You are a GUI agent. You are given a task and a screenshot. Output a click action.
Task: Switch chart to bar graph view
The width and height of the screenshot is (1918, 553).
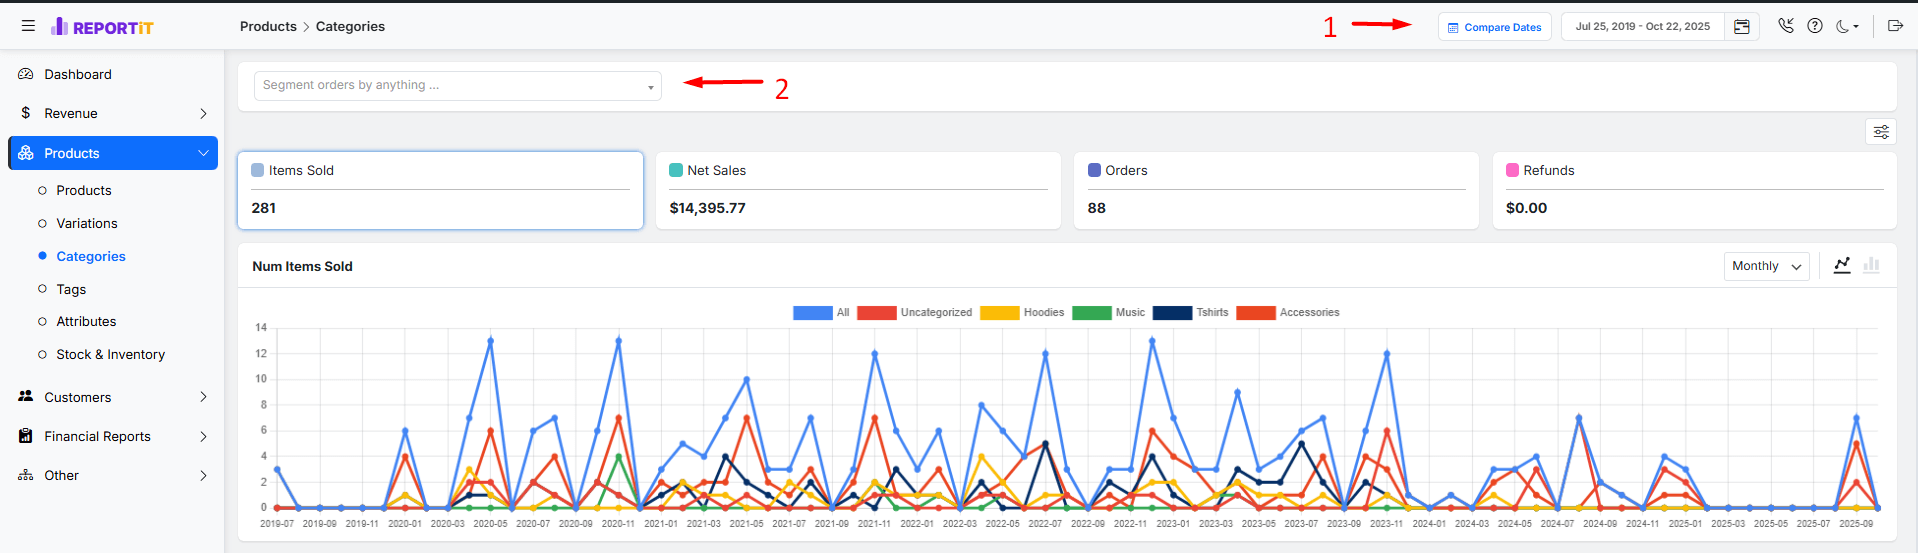[x=1871, y=265]
